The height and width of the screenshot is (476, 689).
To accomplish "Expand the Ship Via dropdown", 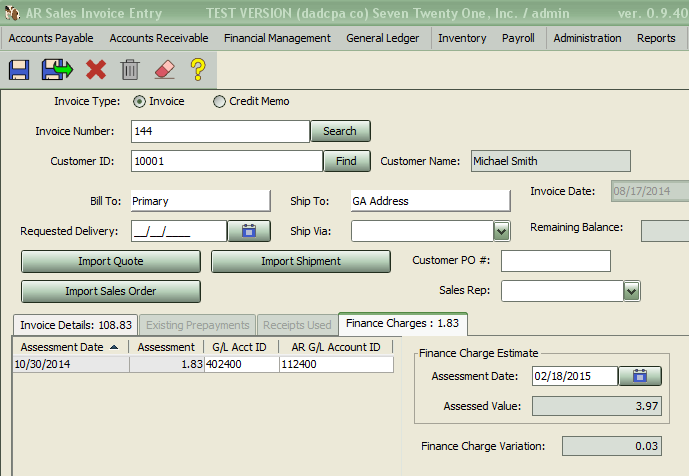I will 501,231.
